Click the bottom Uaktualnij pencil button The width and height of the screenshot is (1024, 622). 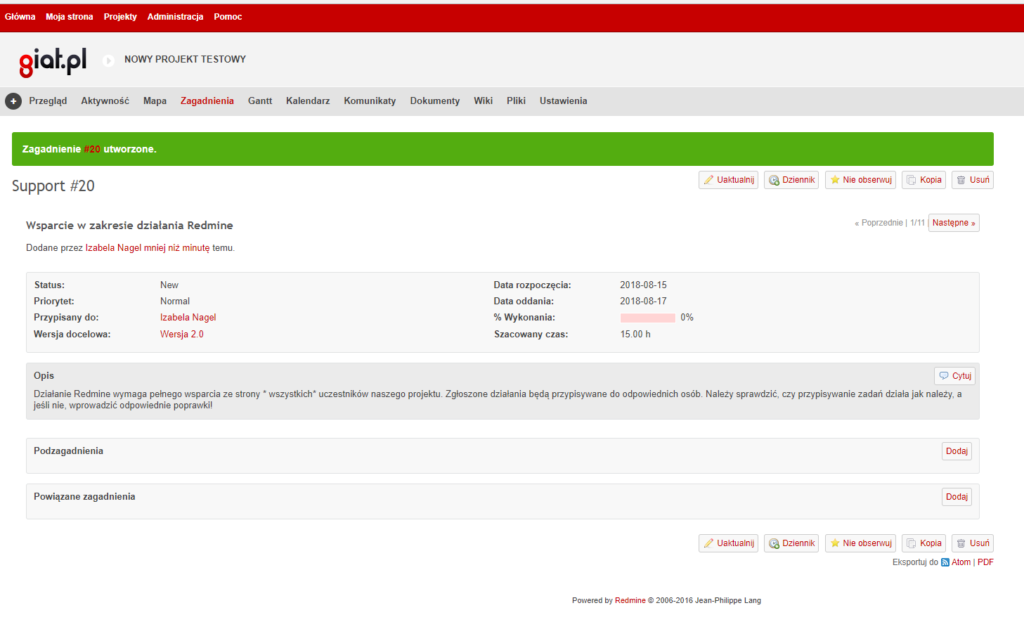728,543
